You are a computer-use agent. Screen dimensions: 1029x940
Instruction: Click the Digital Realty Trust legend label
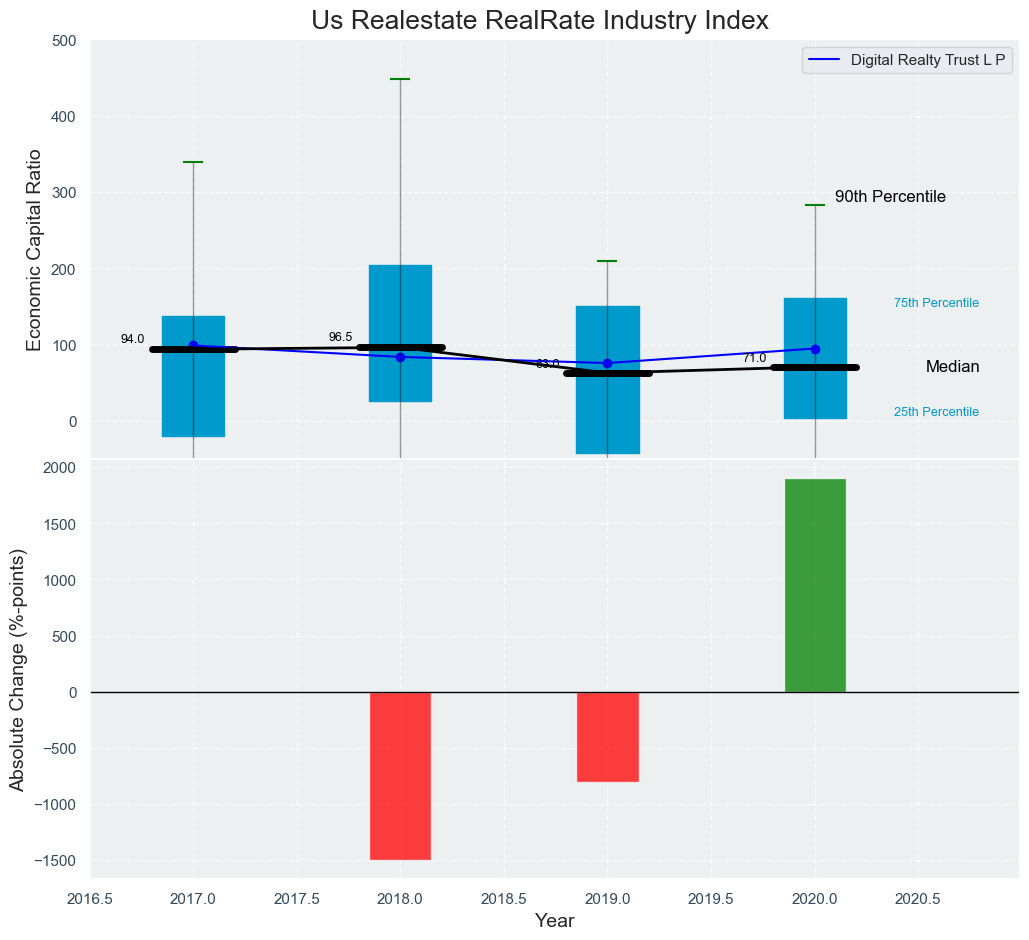(927, 60)
